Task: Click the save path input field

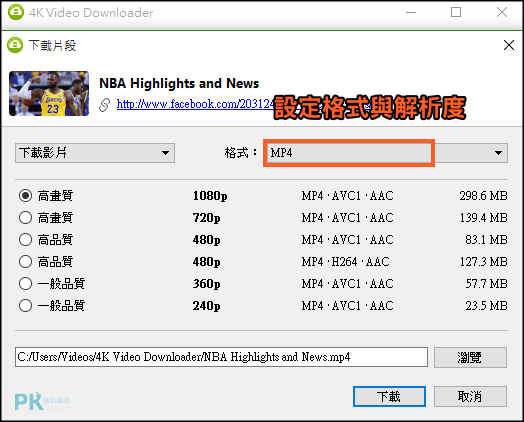Action: point(221,357)
